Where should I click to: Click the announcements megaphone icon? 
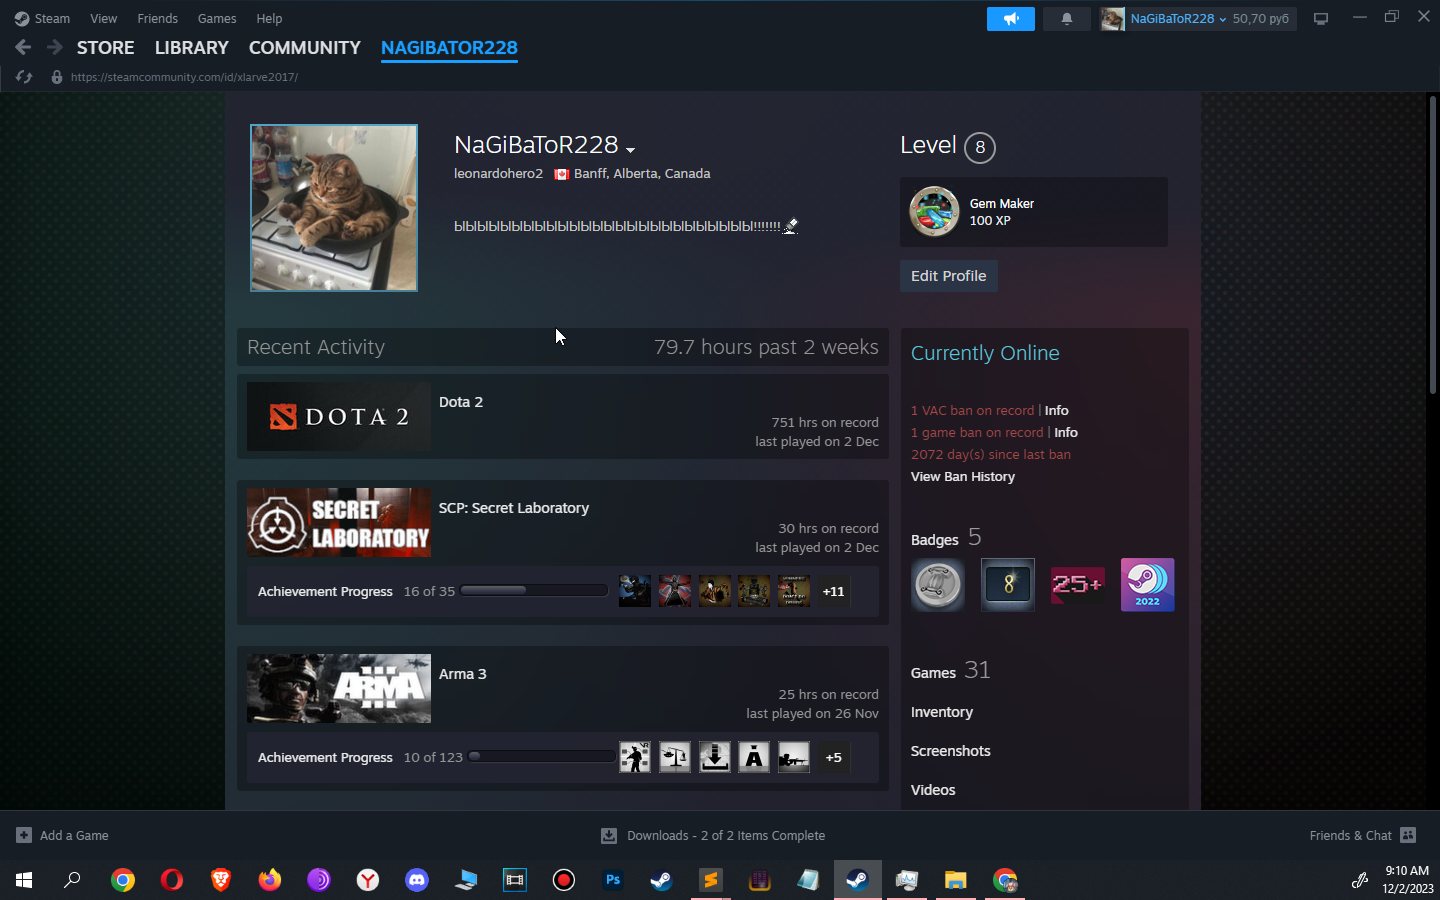point(1010,19)
